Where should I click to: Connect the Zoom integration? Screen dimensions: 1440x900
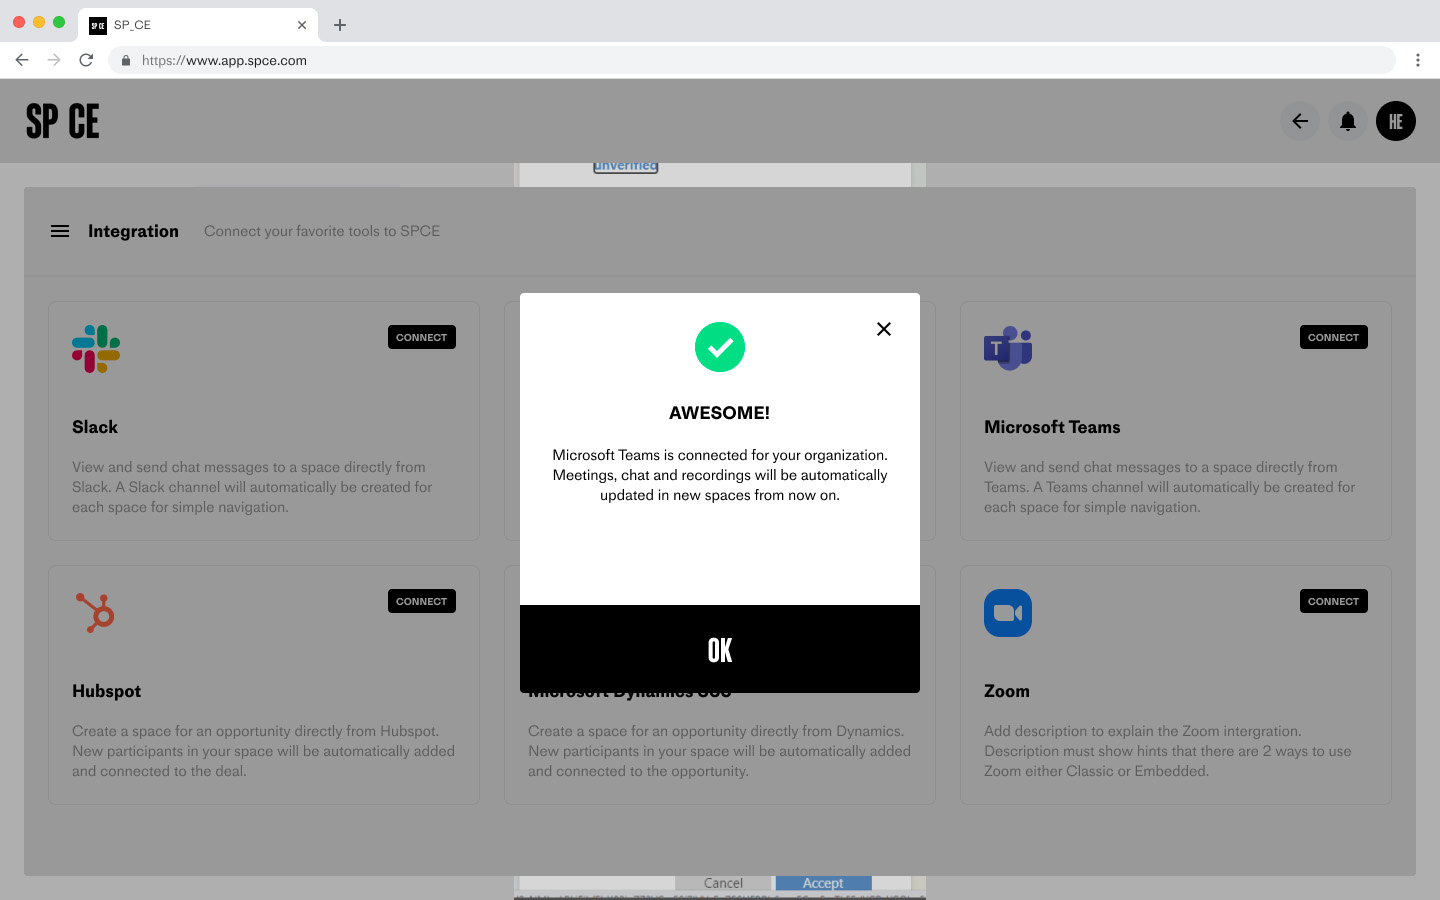pyautogui.click(x=1333, y=601)
